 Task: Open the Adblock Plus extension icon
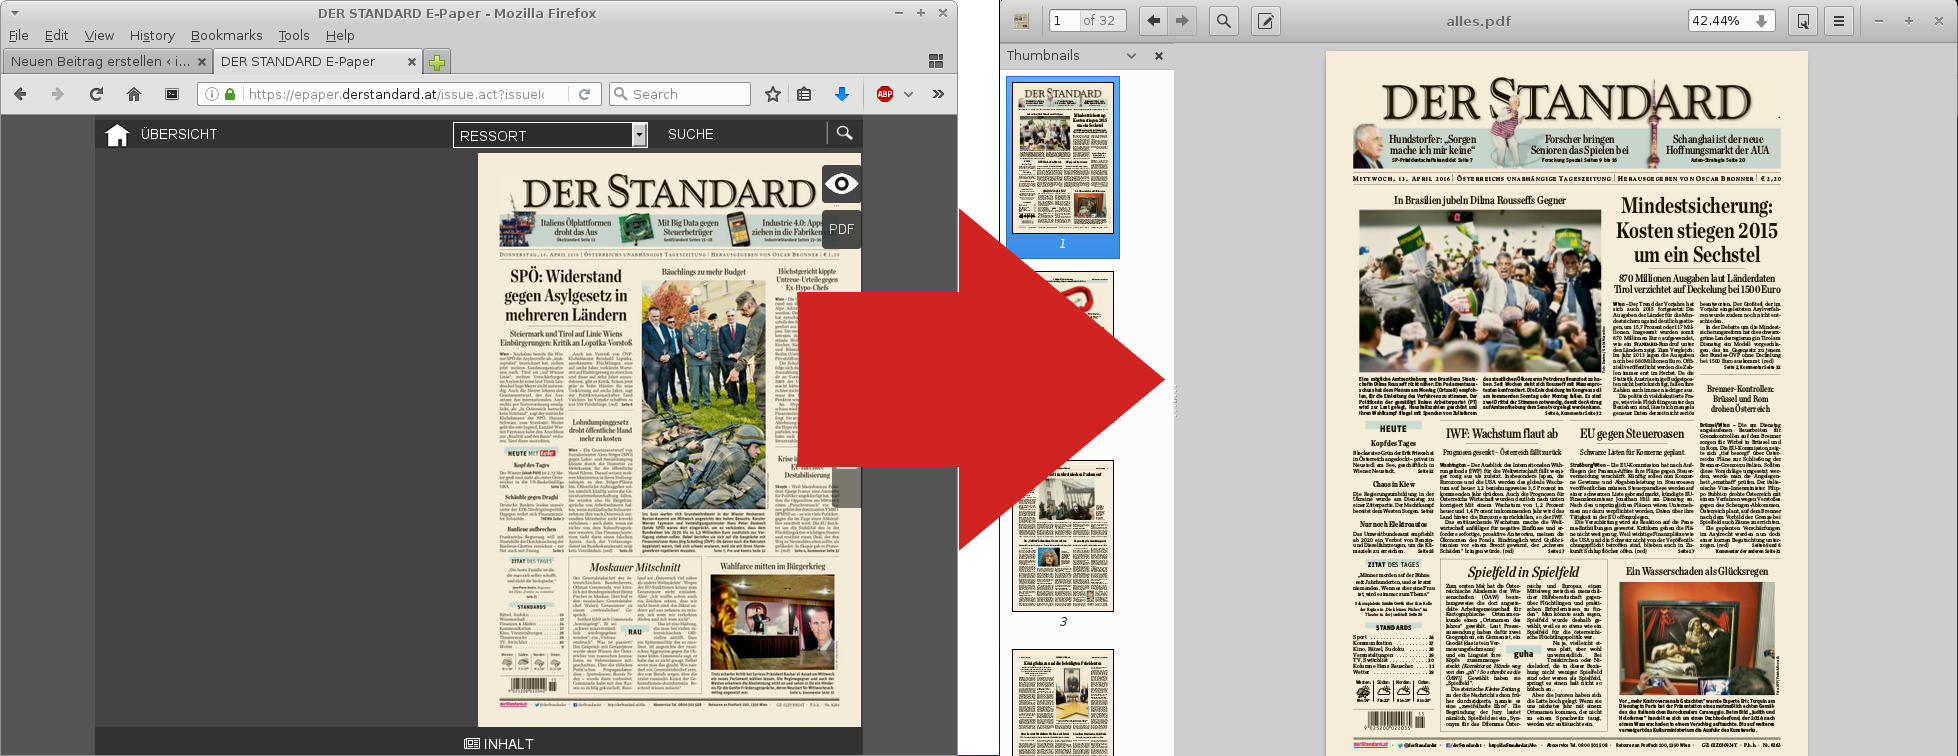coord(884,94)
